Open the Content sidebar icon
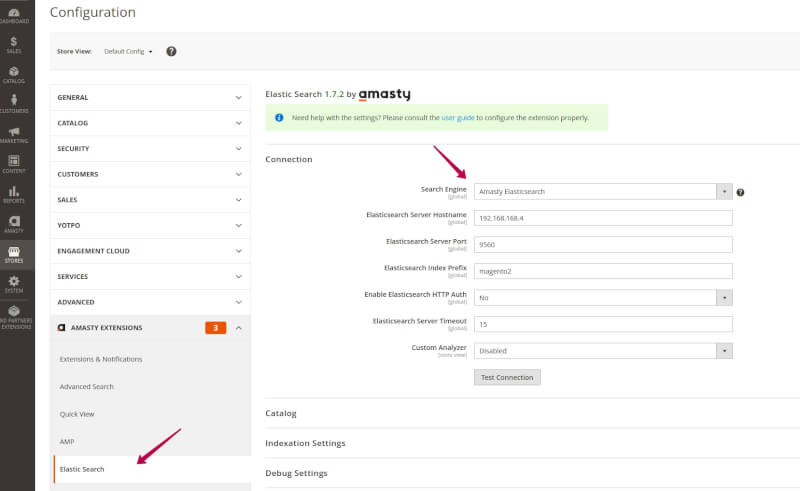The width and height of the screenshot is (800, 491). point(14,164)
